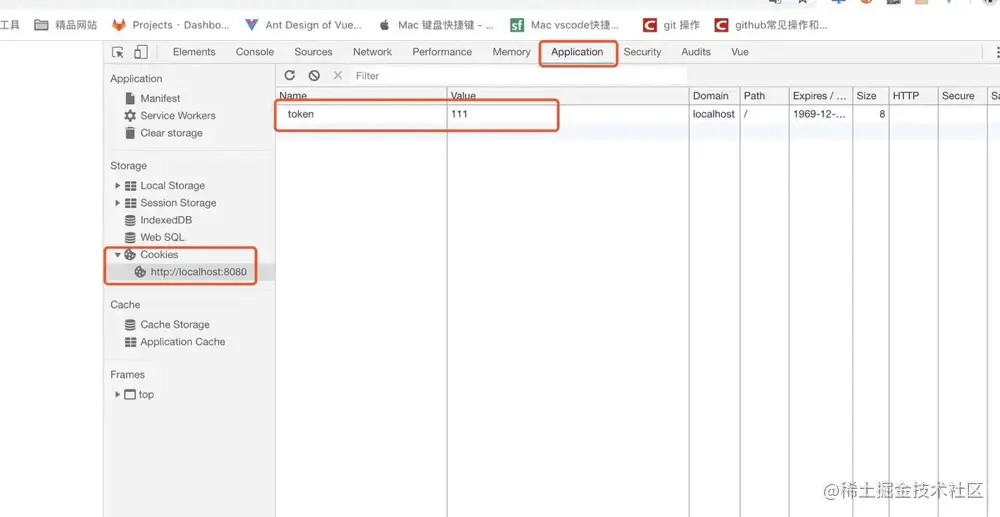Open the Ant Design of Vue bookmark
The width and height of the screenshot is (1000, 517).
click(x=304, y=25)
